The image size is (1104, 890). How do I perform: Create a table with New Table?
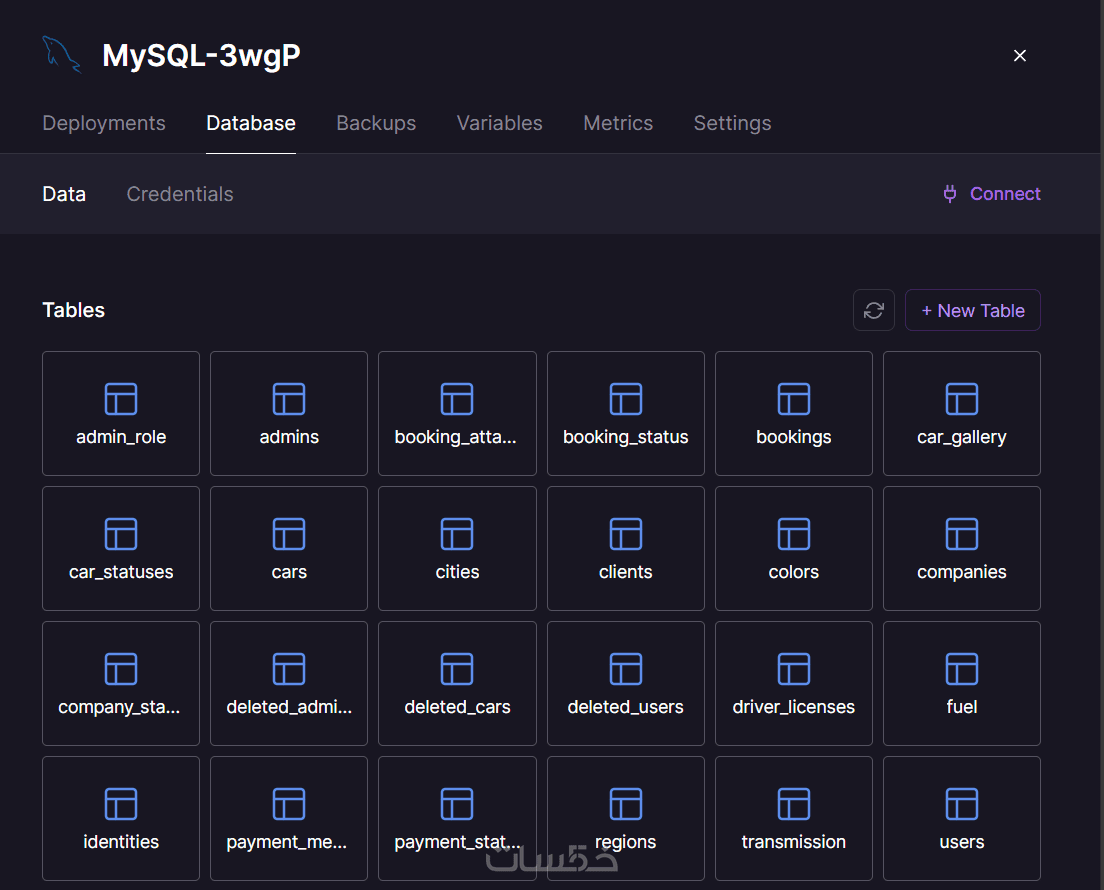click(973, 311)
